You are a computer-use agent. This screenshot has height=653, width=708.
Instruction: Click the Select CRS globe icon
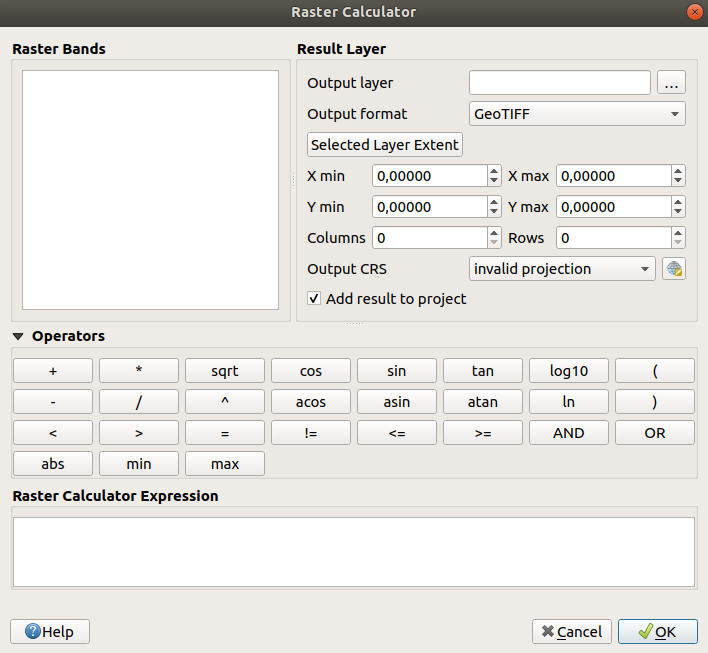tap(673, 269)
